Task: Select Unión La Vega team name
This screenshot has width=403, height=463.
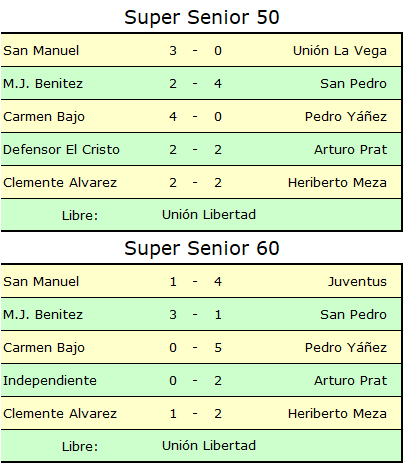Action: point(340,51)
